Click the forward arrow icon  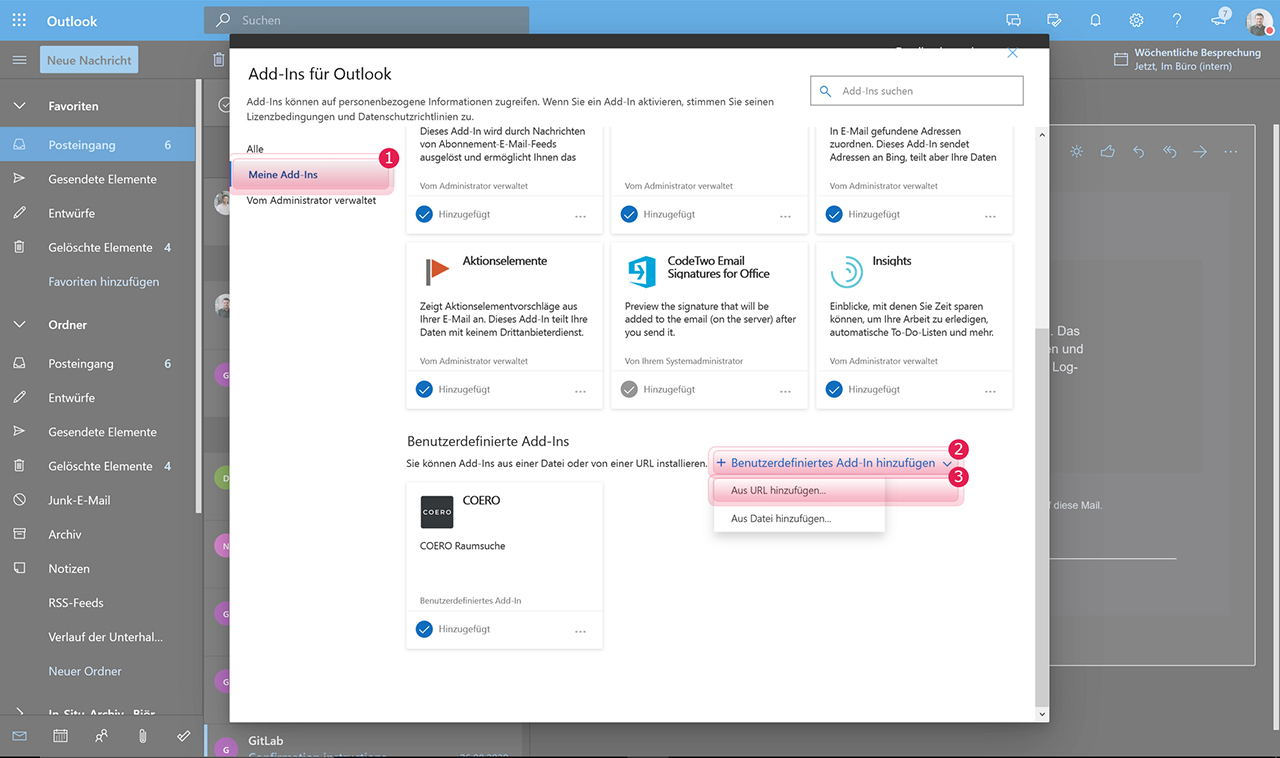pos(1200,151)
